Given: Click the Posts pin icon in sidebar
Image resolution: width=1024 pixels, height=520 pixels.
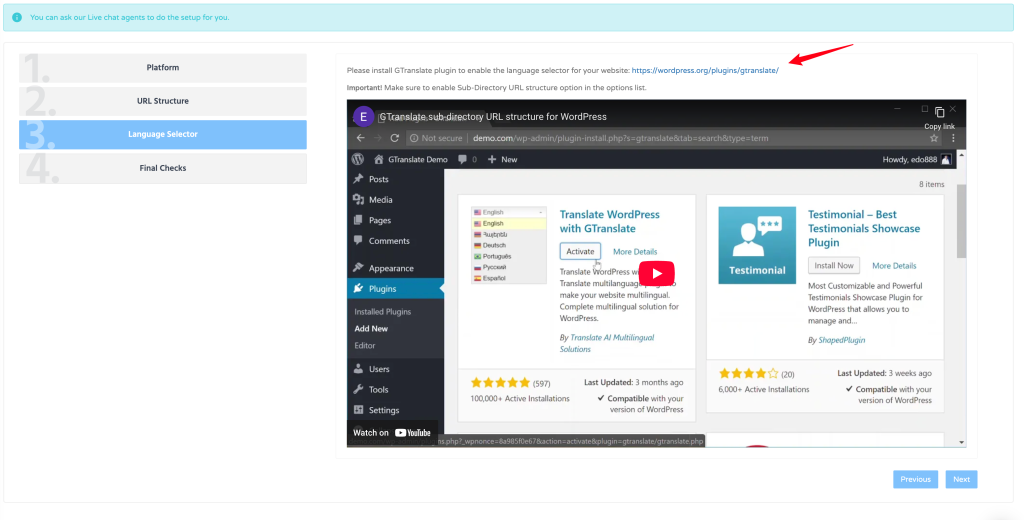Looking at the screenshot, I should click(358, 179).
